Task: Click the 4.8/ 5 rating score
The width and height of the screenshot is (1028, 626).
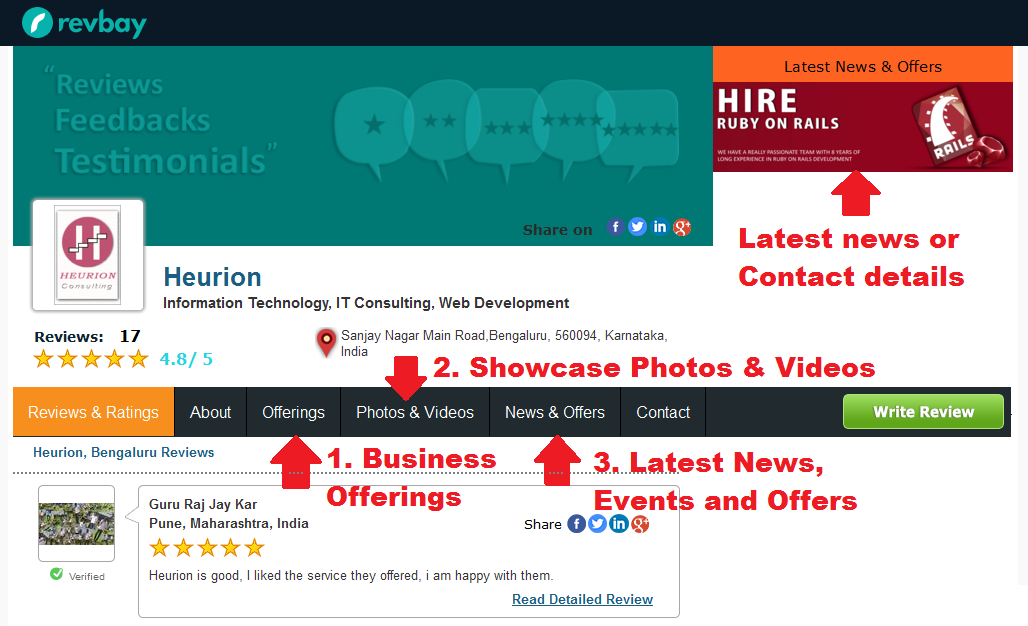Action: point(186,359)
